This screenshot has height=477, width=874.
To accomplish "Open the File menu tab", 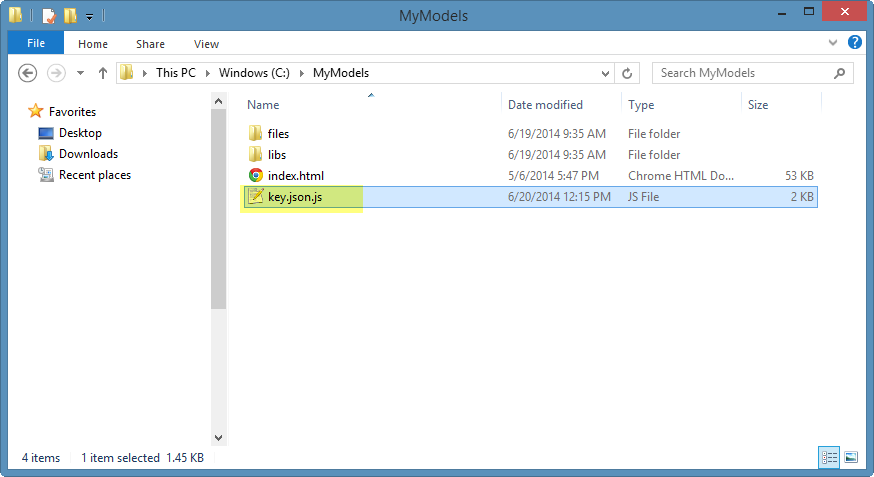I will (36, 43).
